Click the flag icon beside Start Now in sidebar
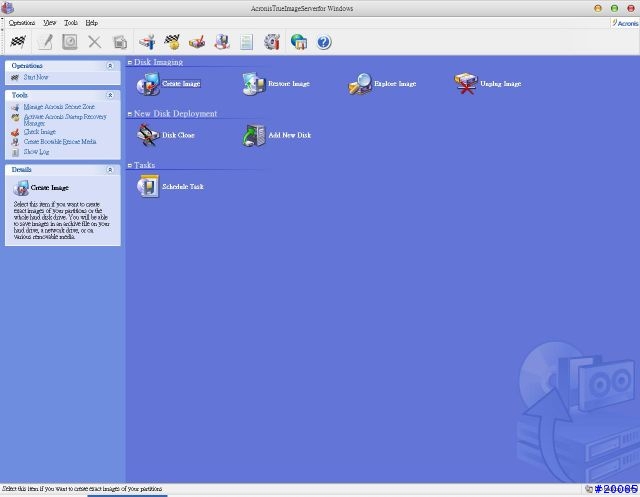The height and width of the screenshot is (497, 640). (15, 77)
